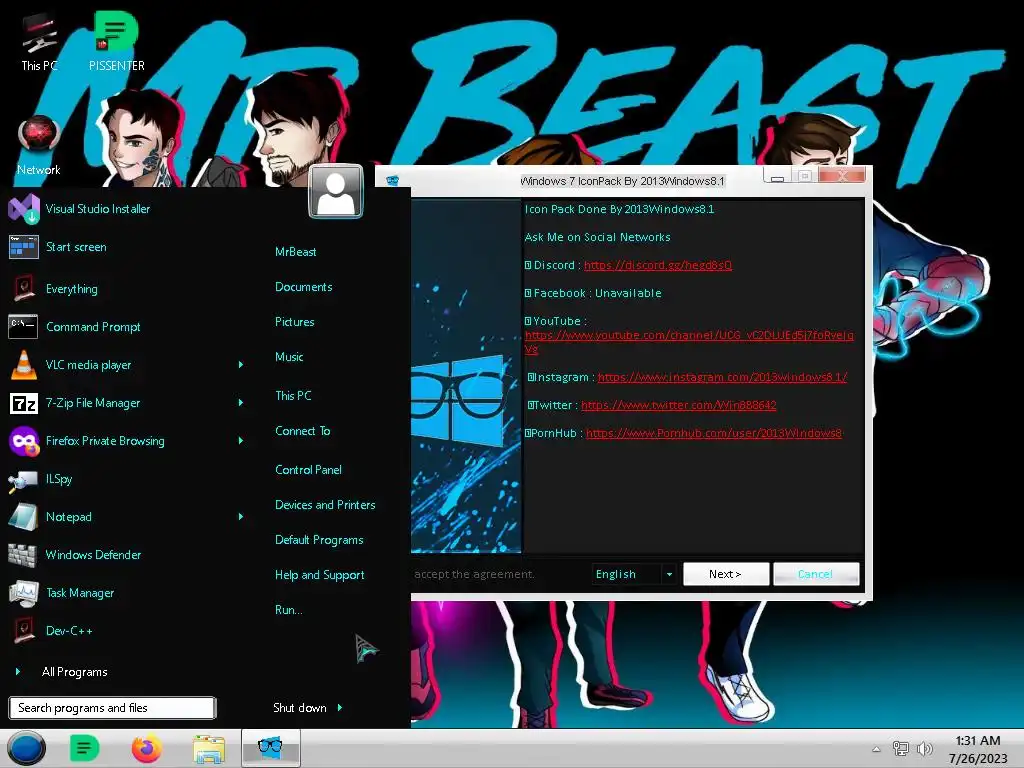Click the ILSpy icon
Viewport: 1024px width, 768px height.
(23, 480)
